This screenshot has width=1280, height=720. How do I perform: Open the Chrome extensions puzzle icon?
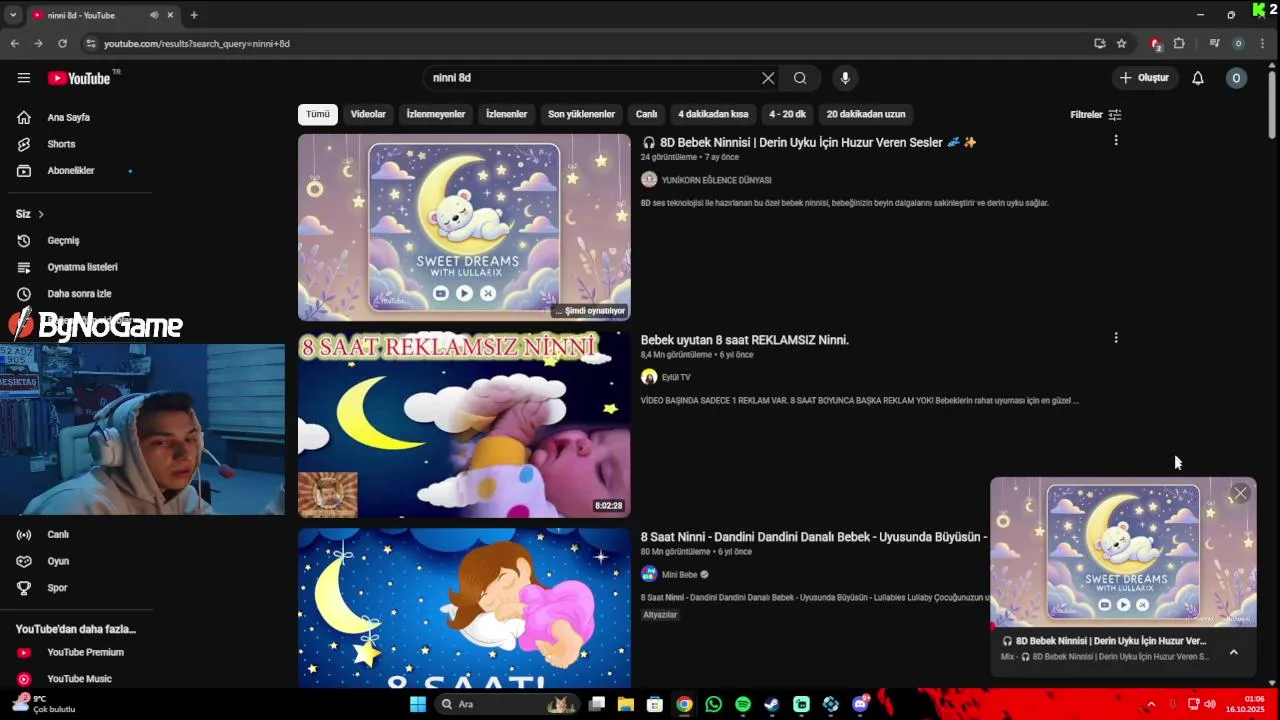(1179, 43)
